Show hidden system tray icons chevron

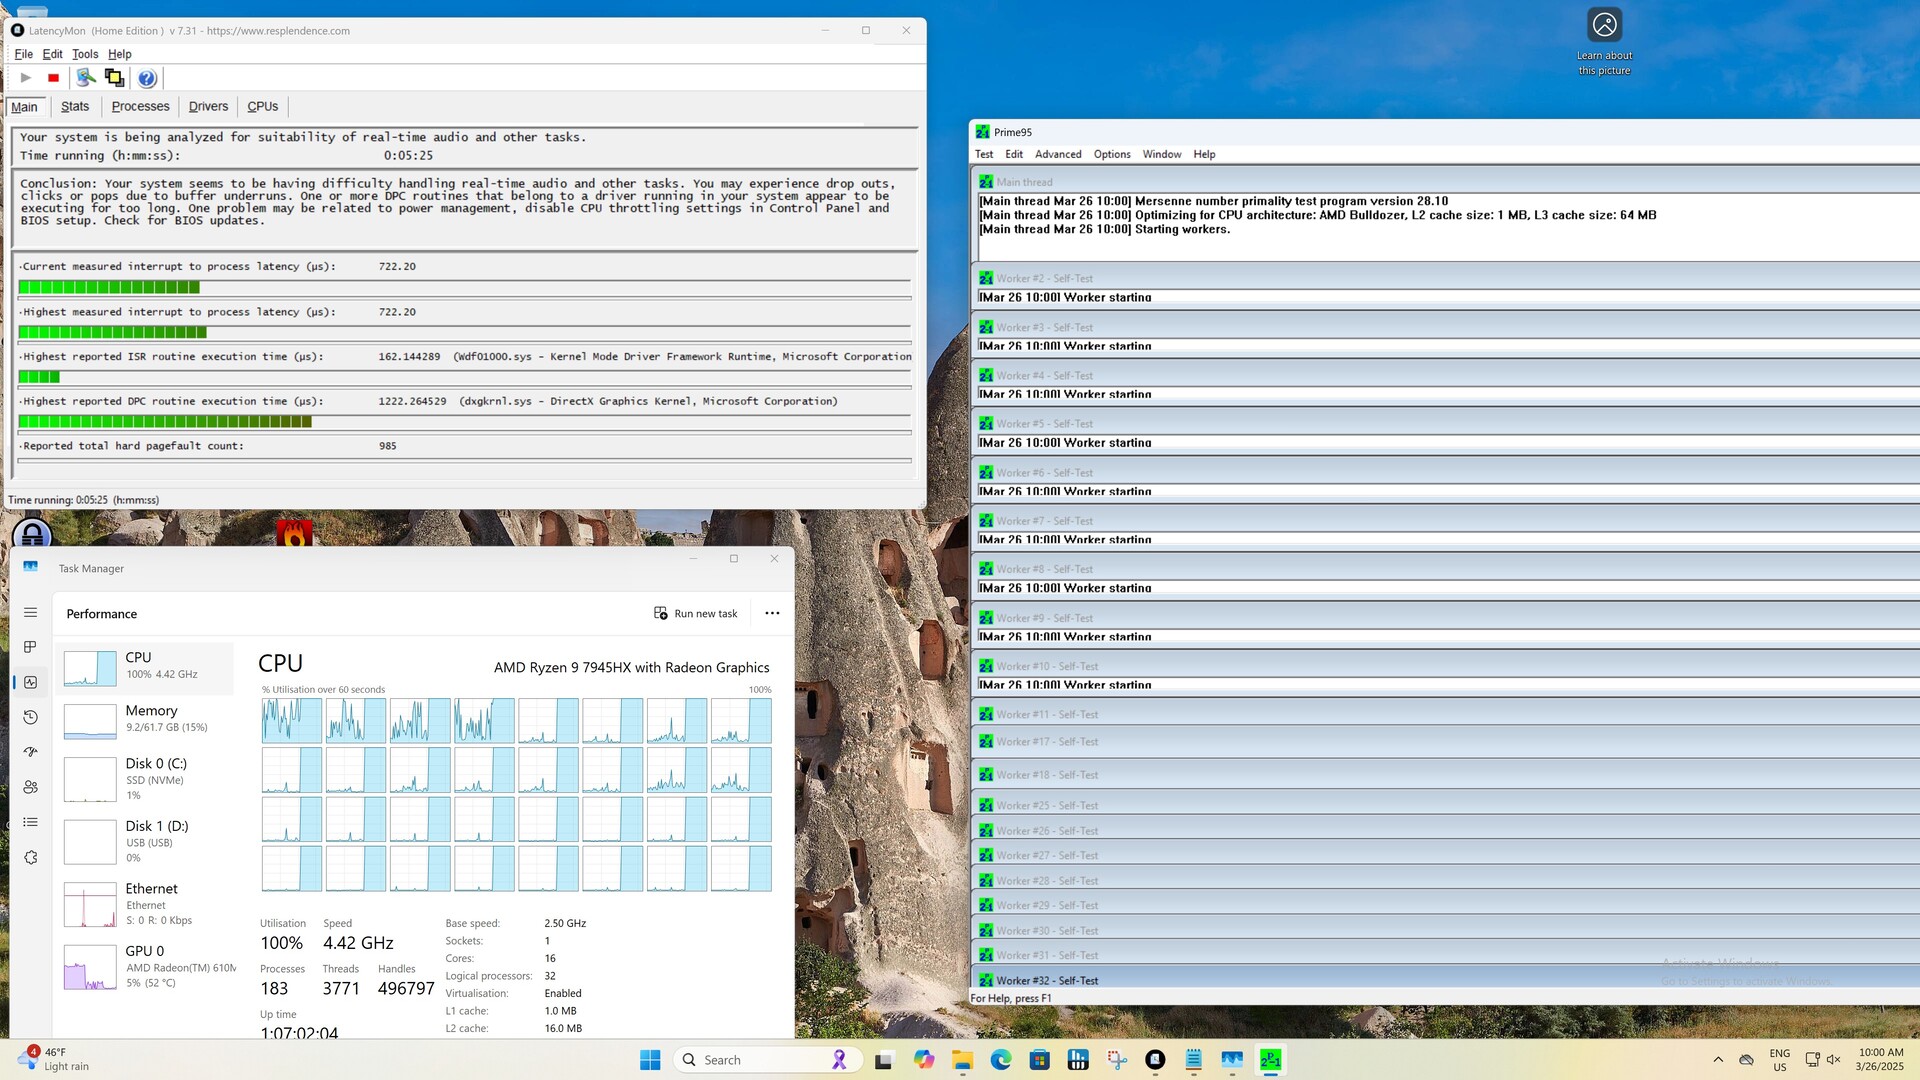tap(1718, 1060)
